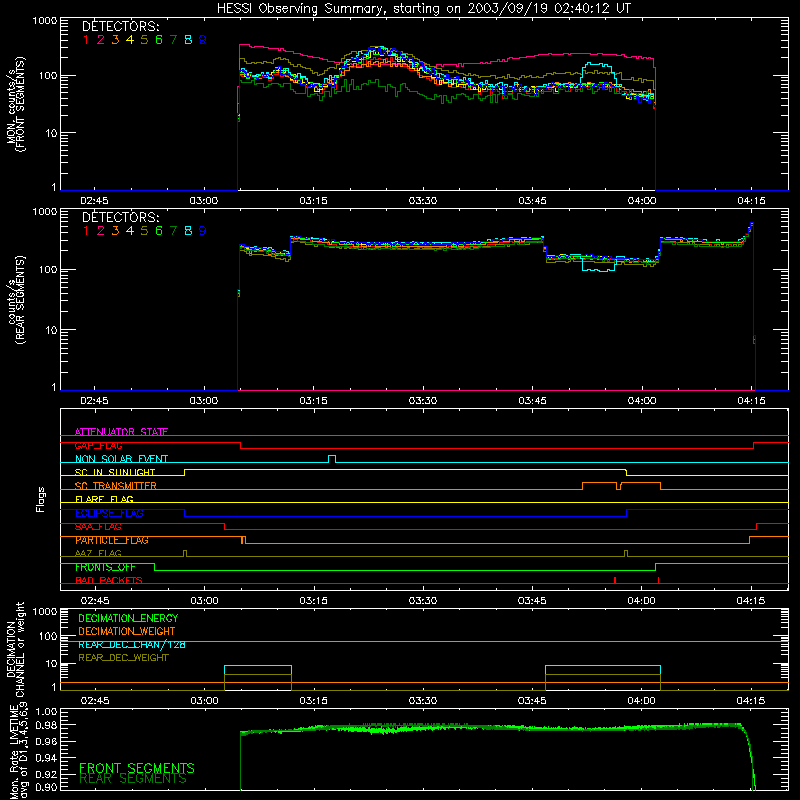
Task: Click the FLARE_FLAG label
Action: 104,499
